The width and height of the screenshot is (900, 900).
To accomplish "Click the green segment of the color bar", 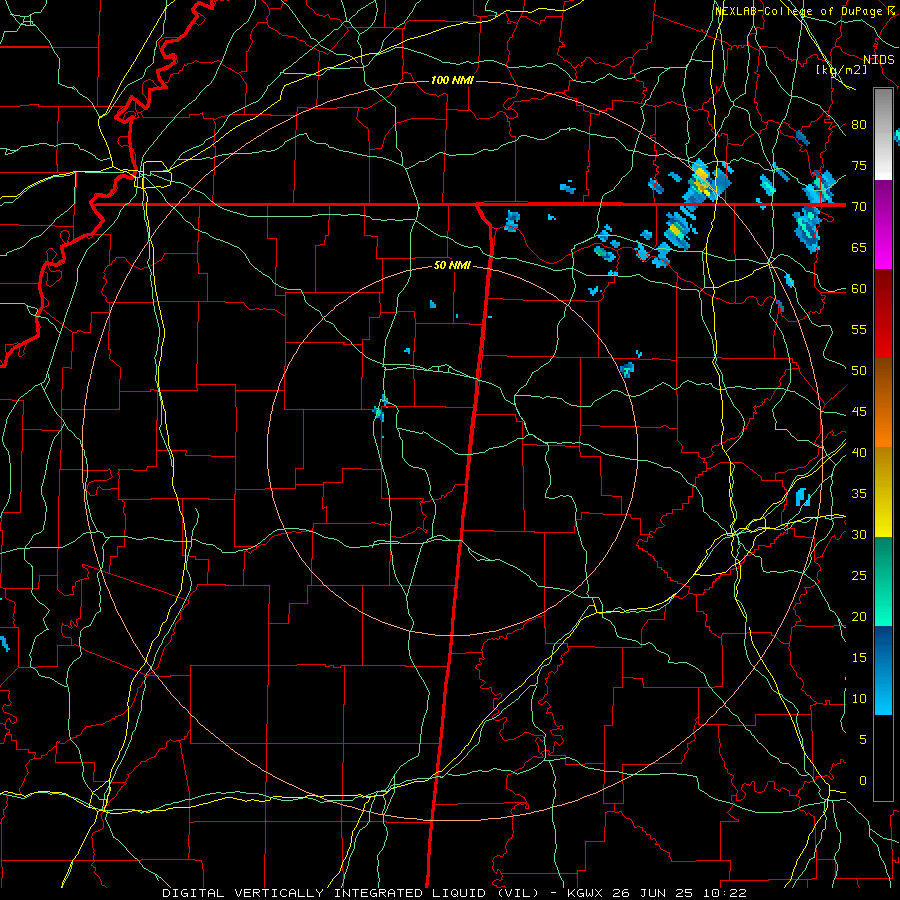I will [883, 581].
